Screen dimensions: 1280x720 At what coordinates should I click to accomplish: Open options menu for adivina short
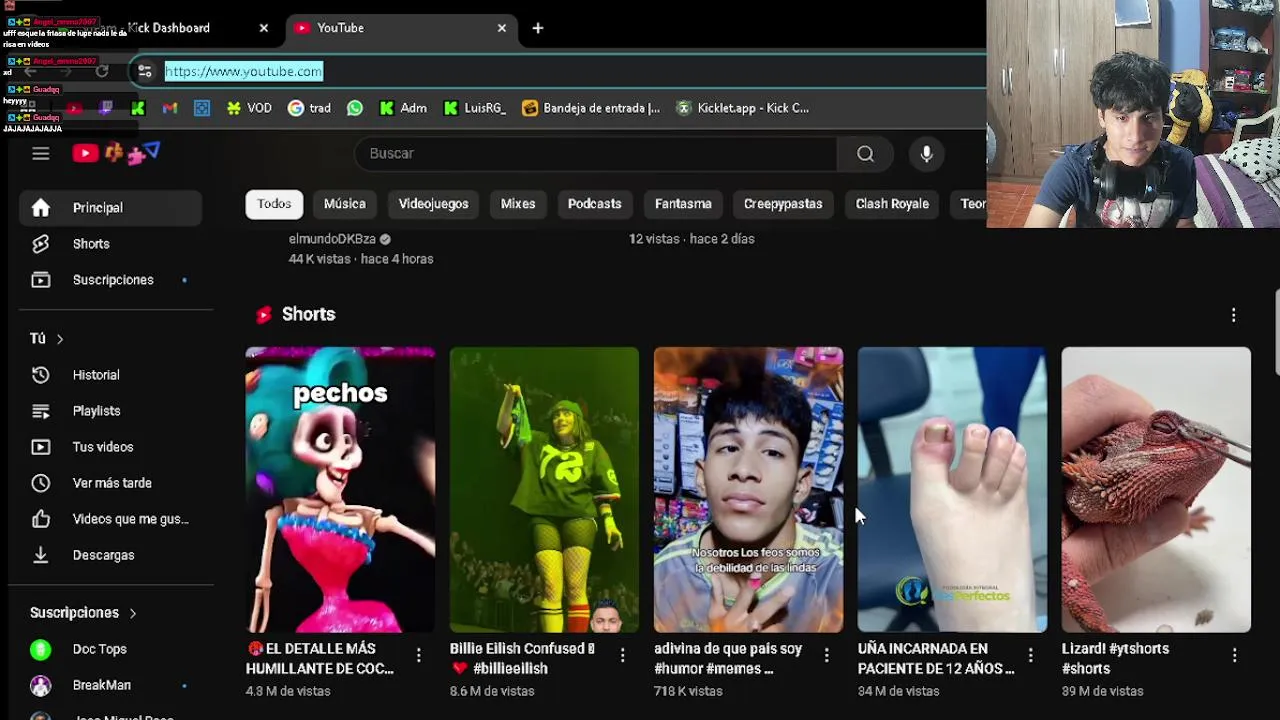[x=826, y=655]
